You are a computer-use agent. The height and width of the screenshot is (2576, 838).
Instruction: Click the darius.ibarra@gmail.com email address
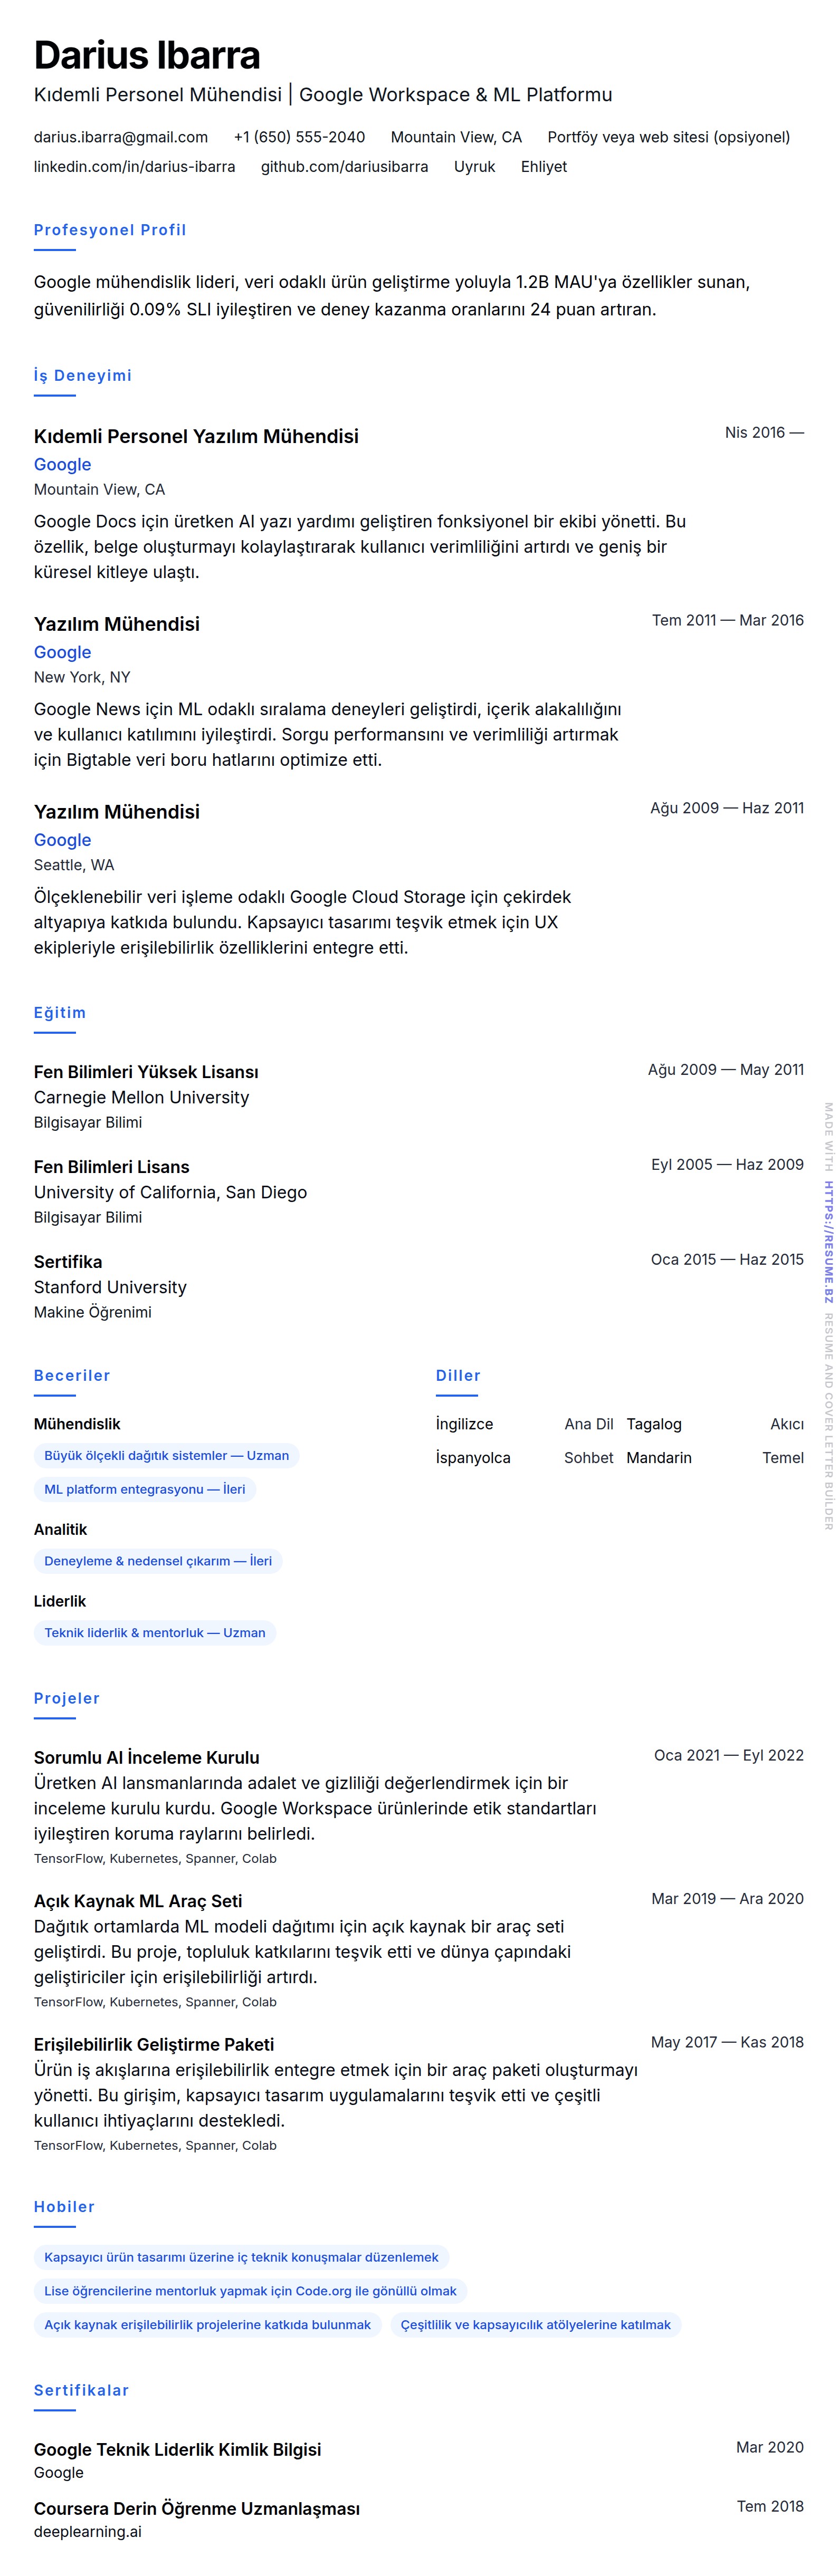(121, 137)
